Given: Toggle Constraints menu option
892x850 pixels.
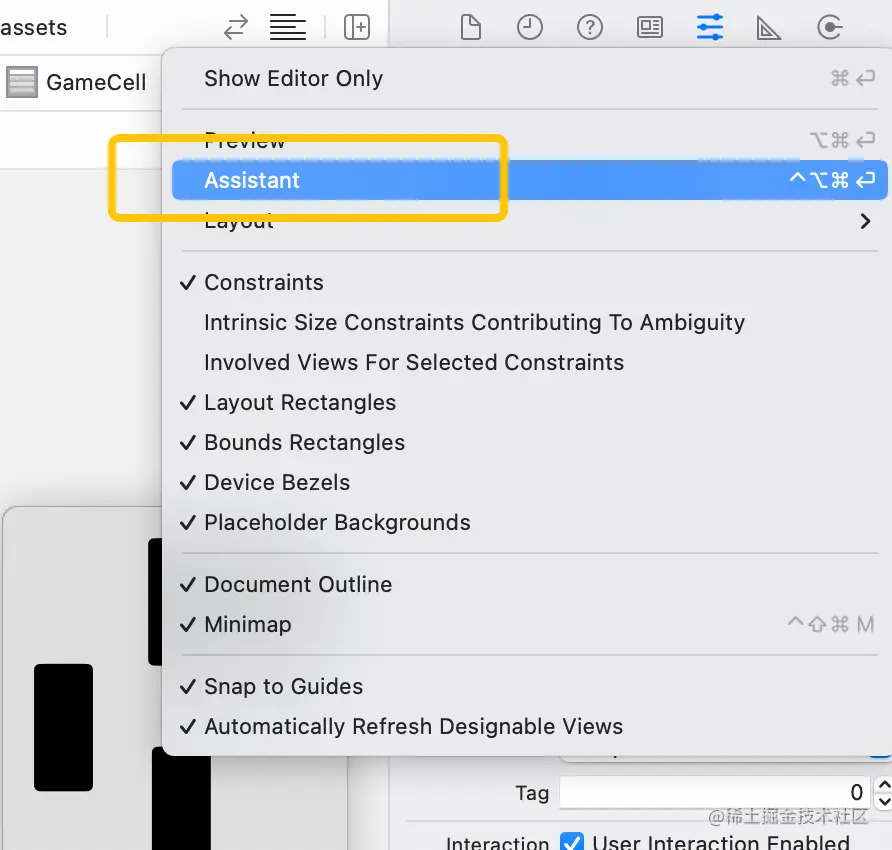Looking at the screenshot, I should [530, 283].
